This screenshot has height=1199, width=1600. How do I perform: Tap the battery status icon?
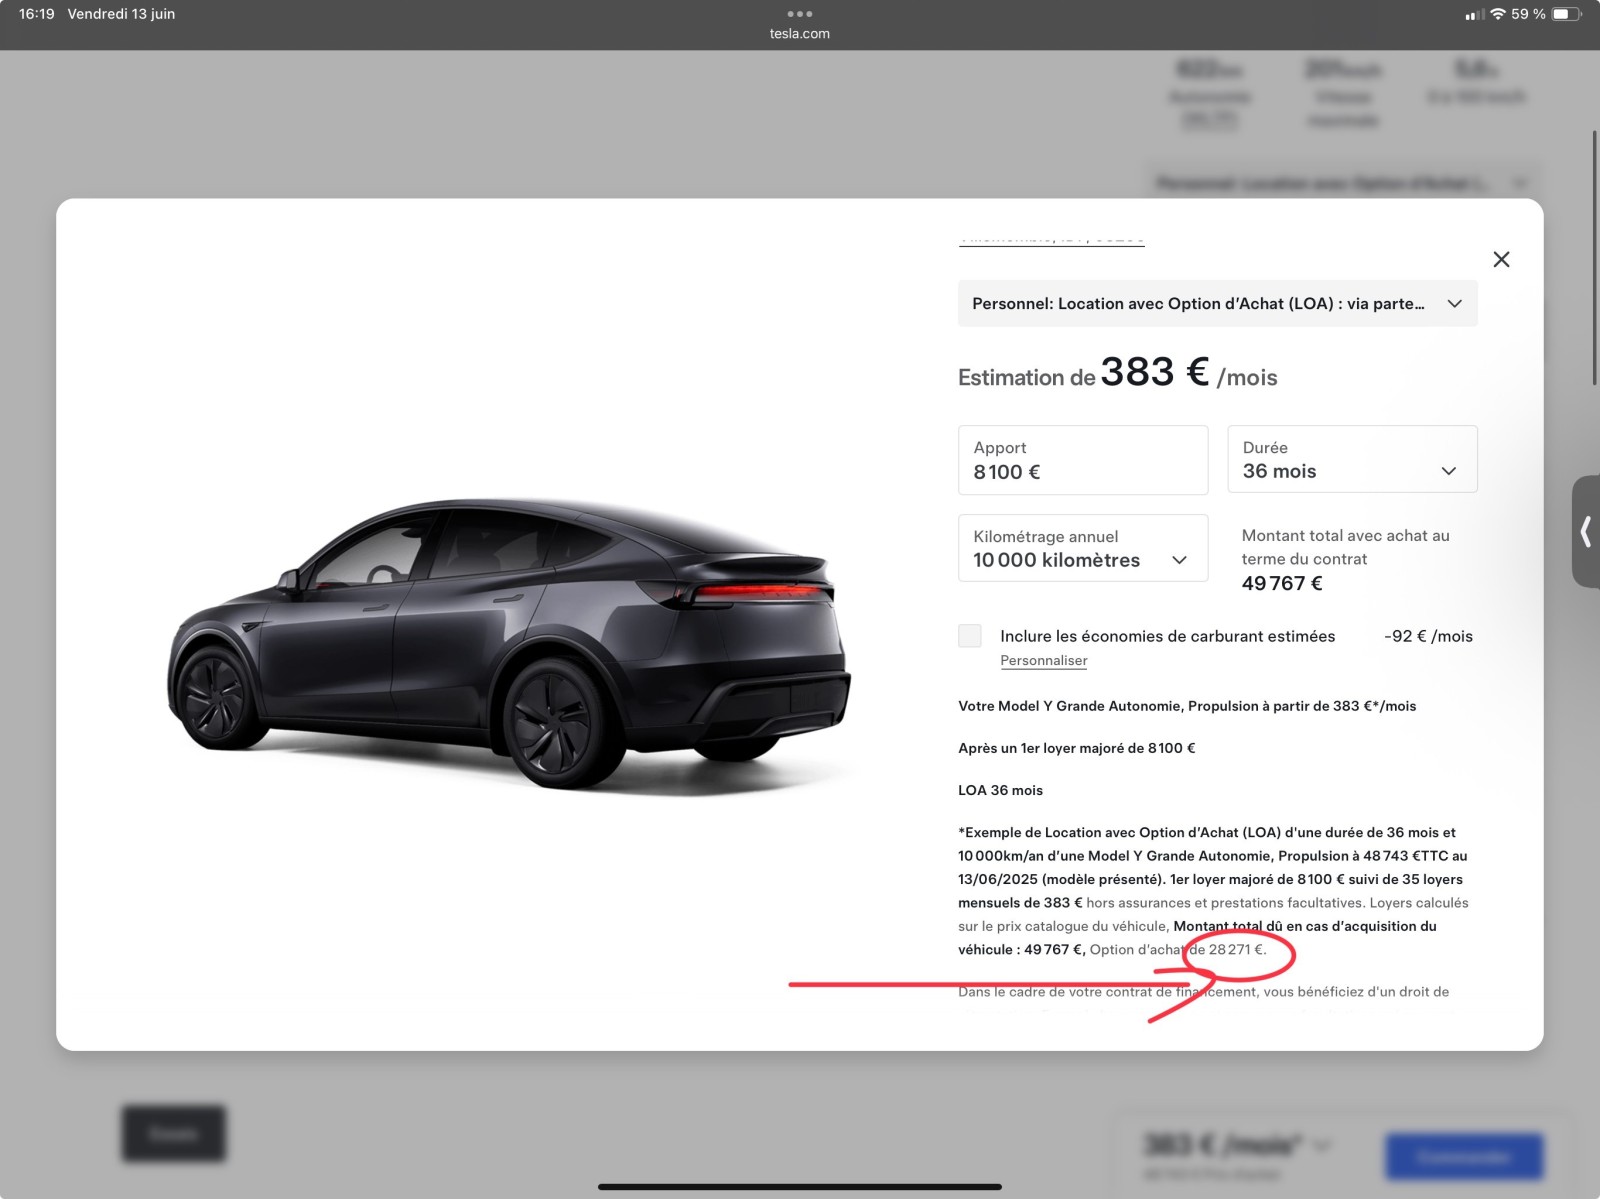(x=1567, y=14)
